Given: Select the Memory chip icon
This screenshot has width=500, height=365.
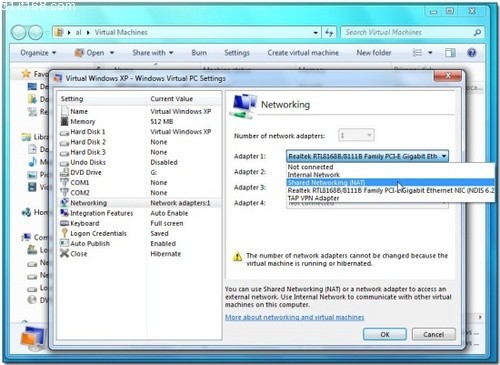Looking at the screenshot, I should 65,121.
